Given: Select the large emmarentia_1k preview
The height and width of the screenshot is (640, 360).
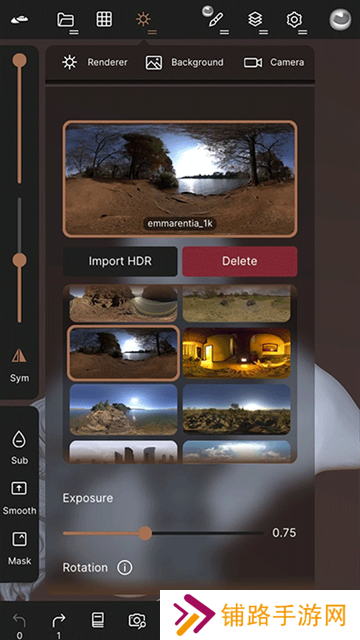Looking at the screenshot, I should coord(180,179).
